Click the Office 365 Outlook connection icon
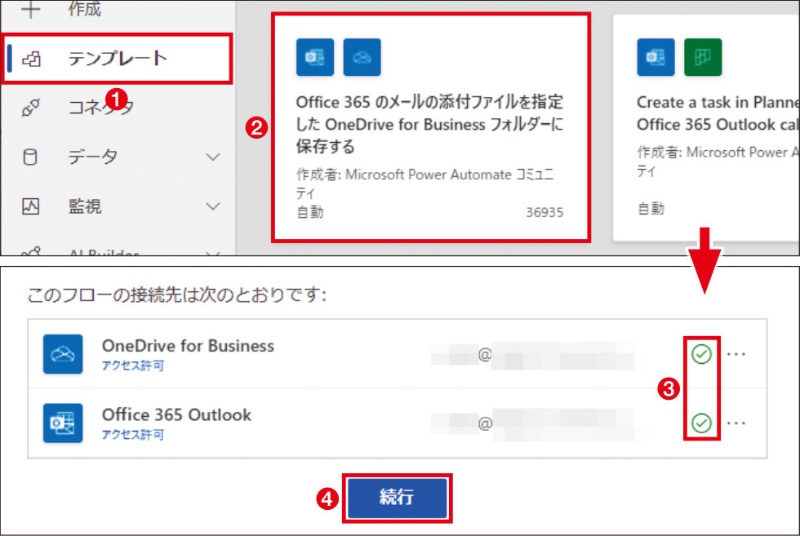 tap(63, 423)
